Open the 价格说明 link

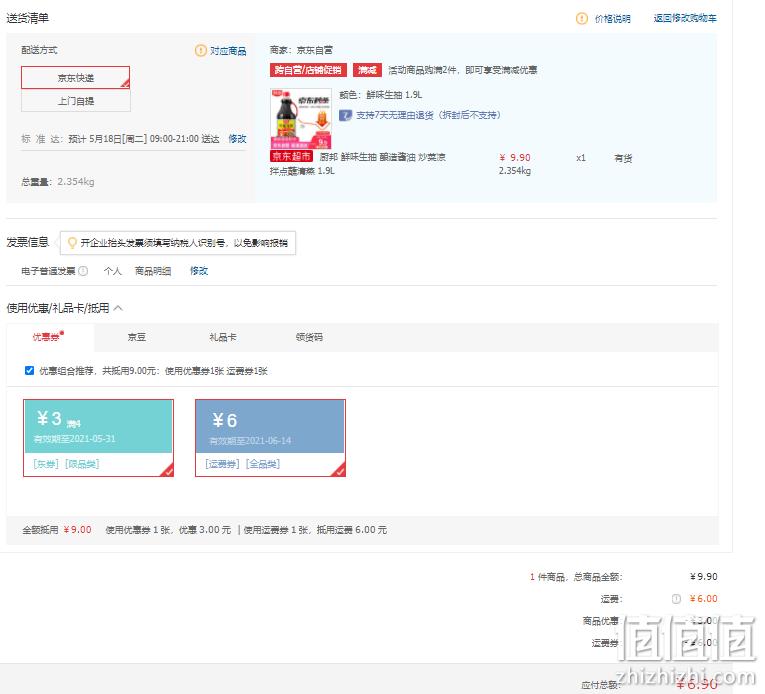click(612, 19)
